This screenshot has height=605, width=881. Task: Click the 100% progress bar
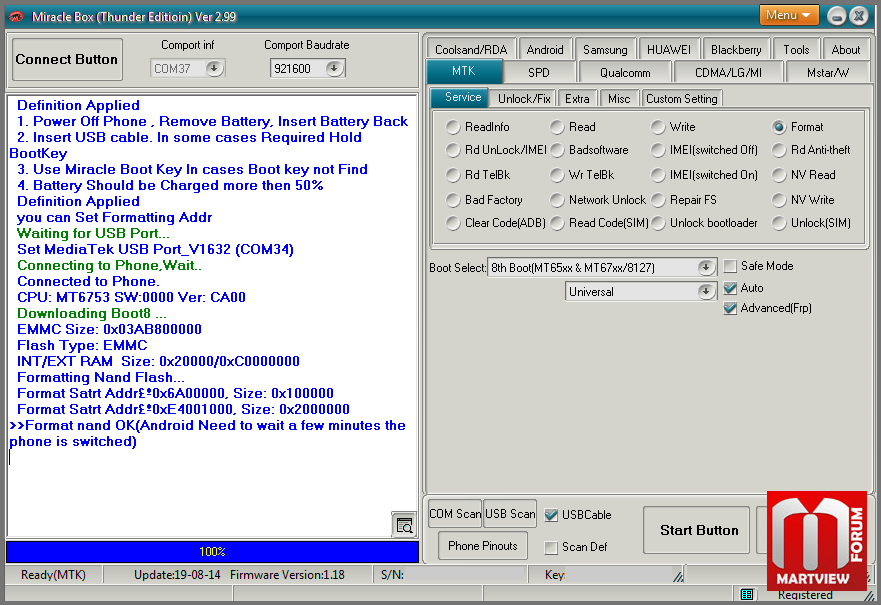(x=212, y=551)
